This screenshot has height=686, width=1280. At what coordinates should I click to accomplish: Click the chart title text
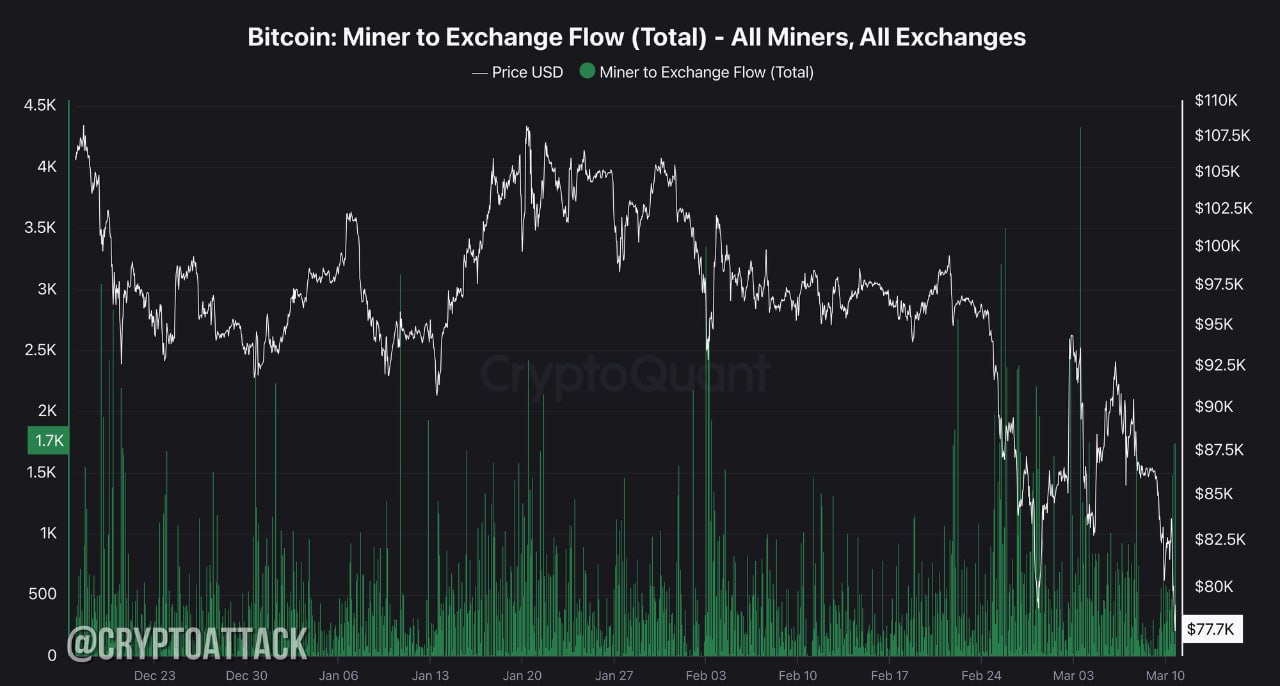point(637,37)
